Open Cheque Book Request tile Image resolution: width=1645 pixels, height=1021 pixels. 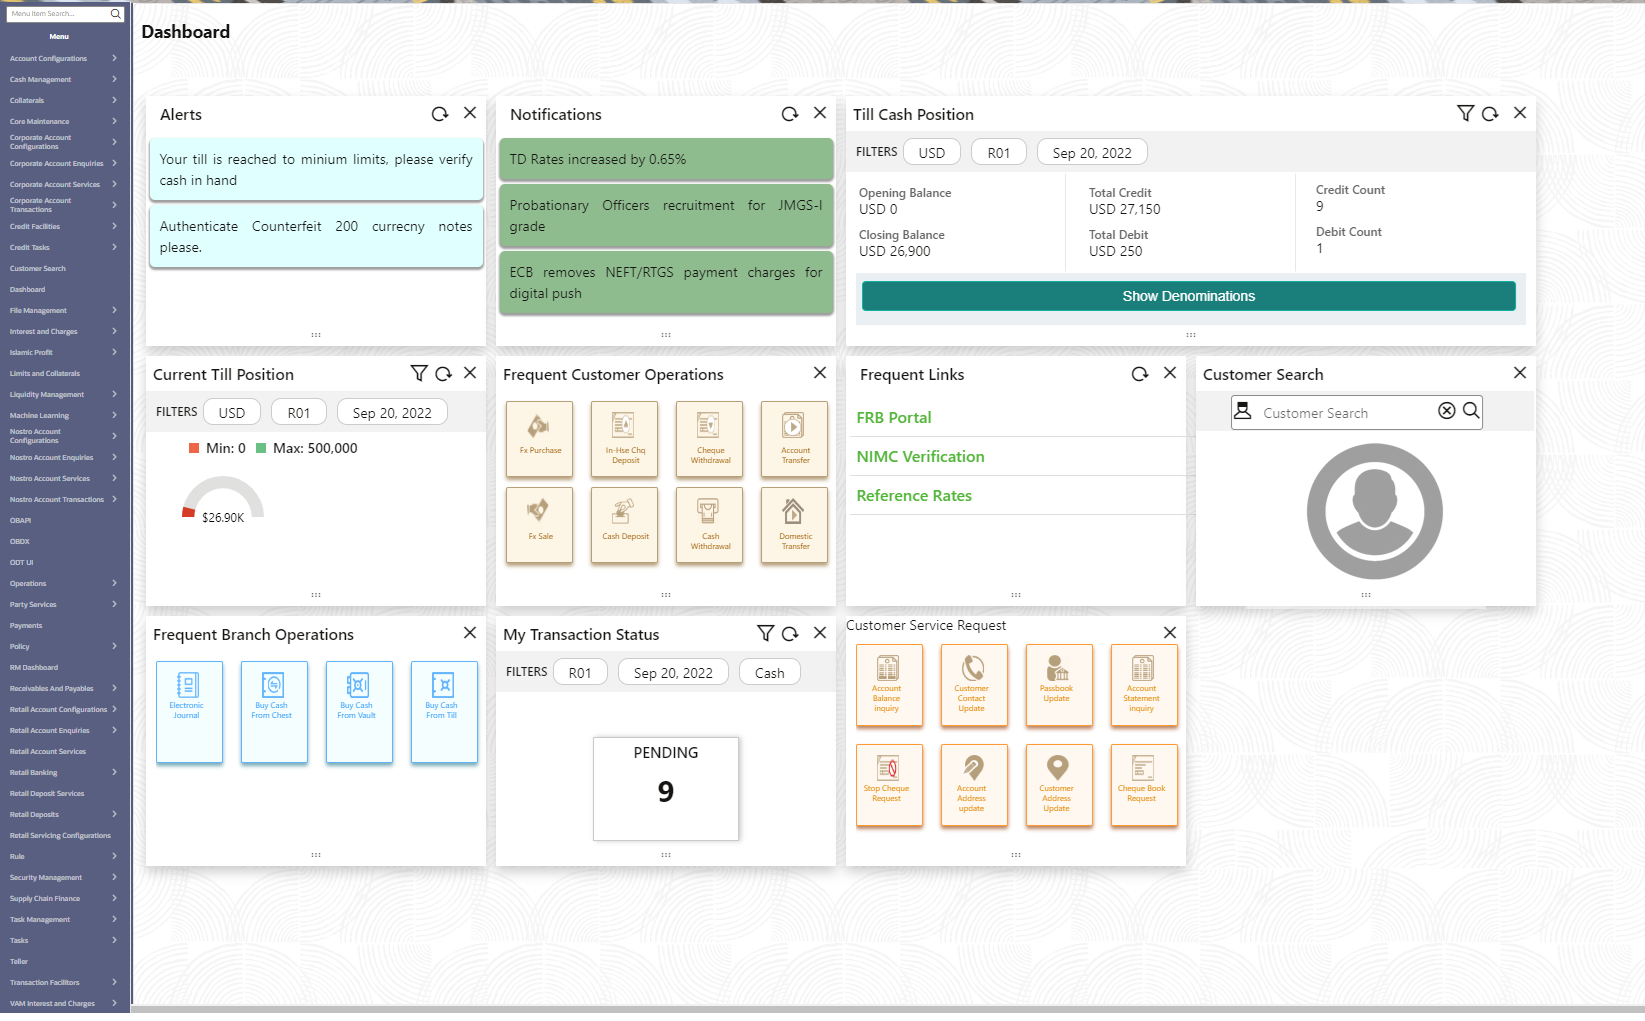[x=1145, y=785]
